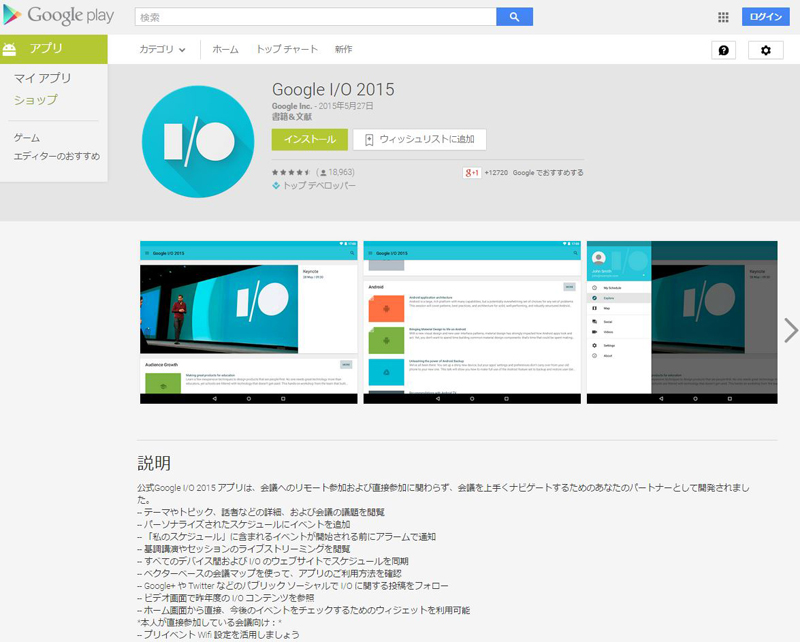Click the ログイン button
The width and height of the screenshot is (800, 642).
click(x=765, y=17)
